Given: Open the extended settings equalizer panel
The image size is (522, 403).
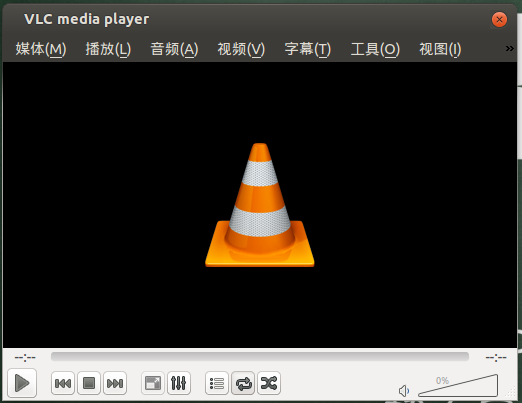Looking at the screenshot, I should pyautogui.click(x=179, y=383).
